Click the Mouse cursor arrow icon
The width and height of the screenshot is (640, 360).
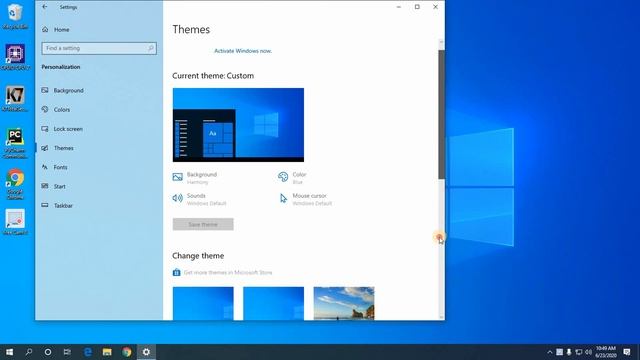[x=283, y=198]
